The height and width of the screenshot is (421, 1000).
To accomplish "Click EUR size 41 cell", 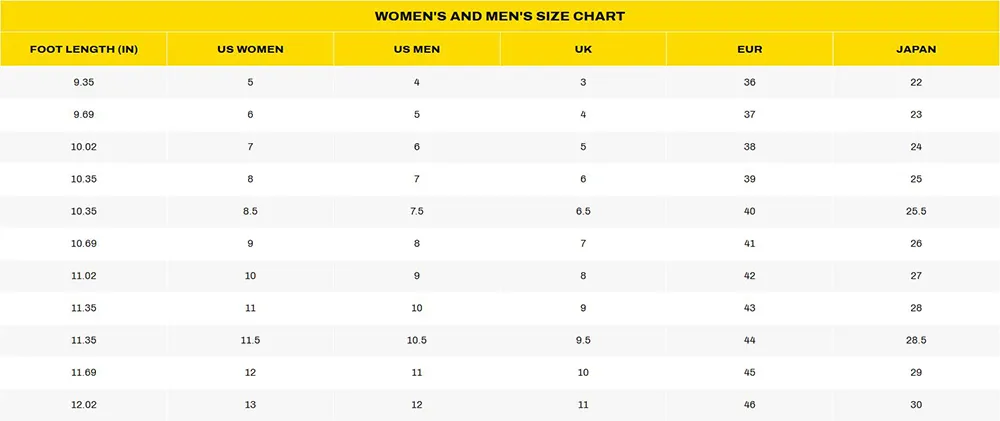I will [749, 244].
